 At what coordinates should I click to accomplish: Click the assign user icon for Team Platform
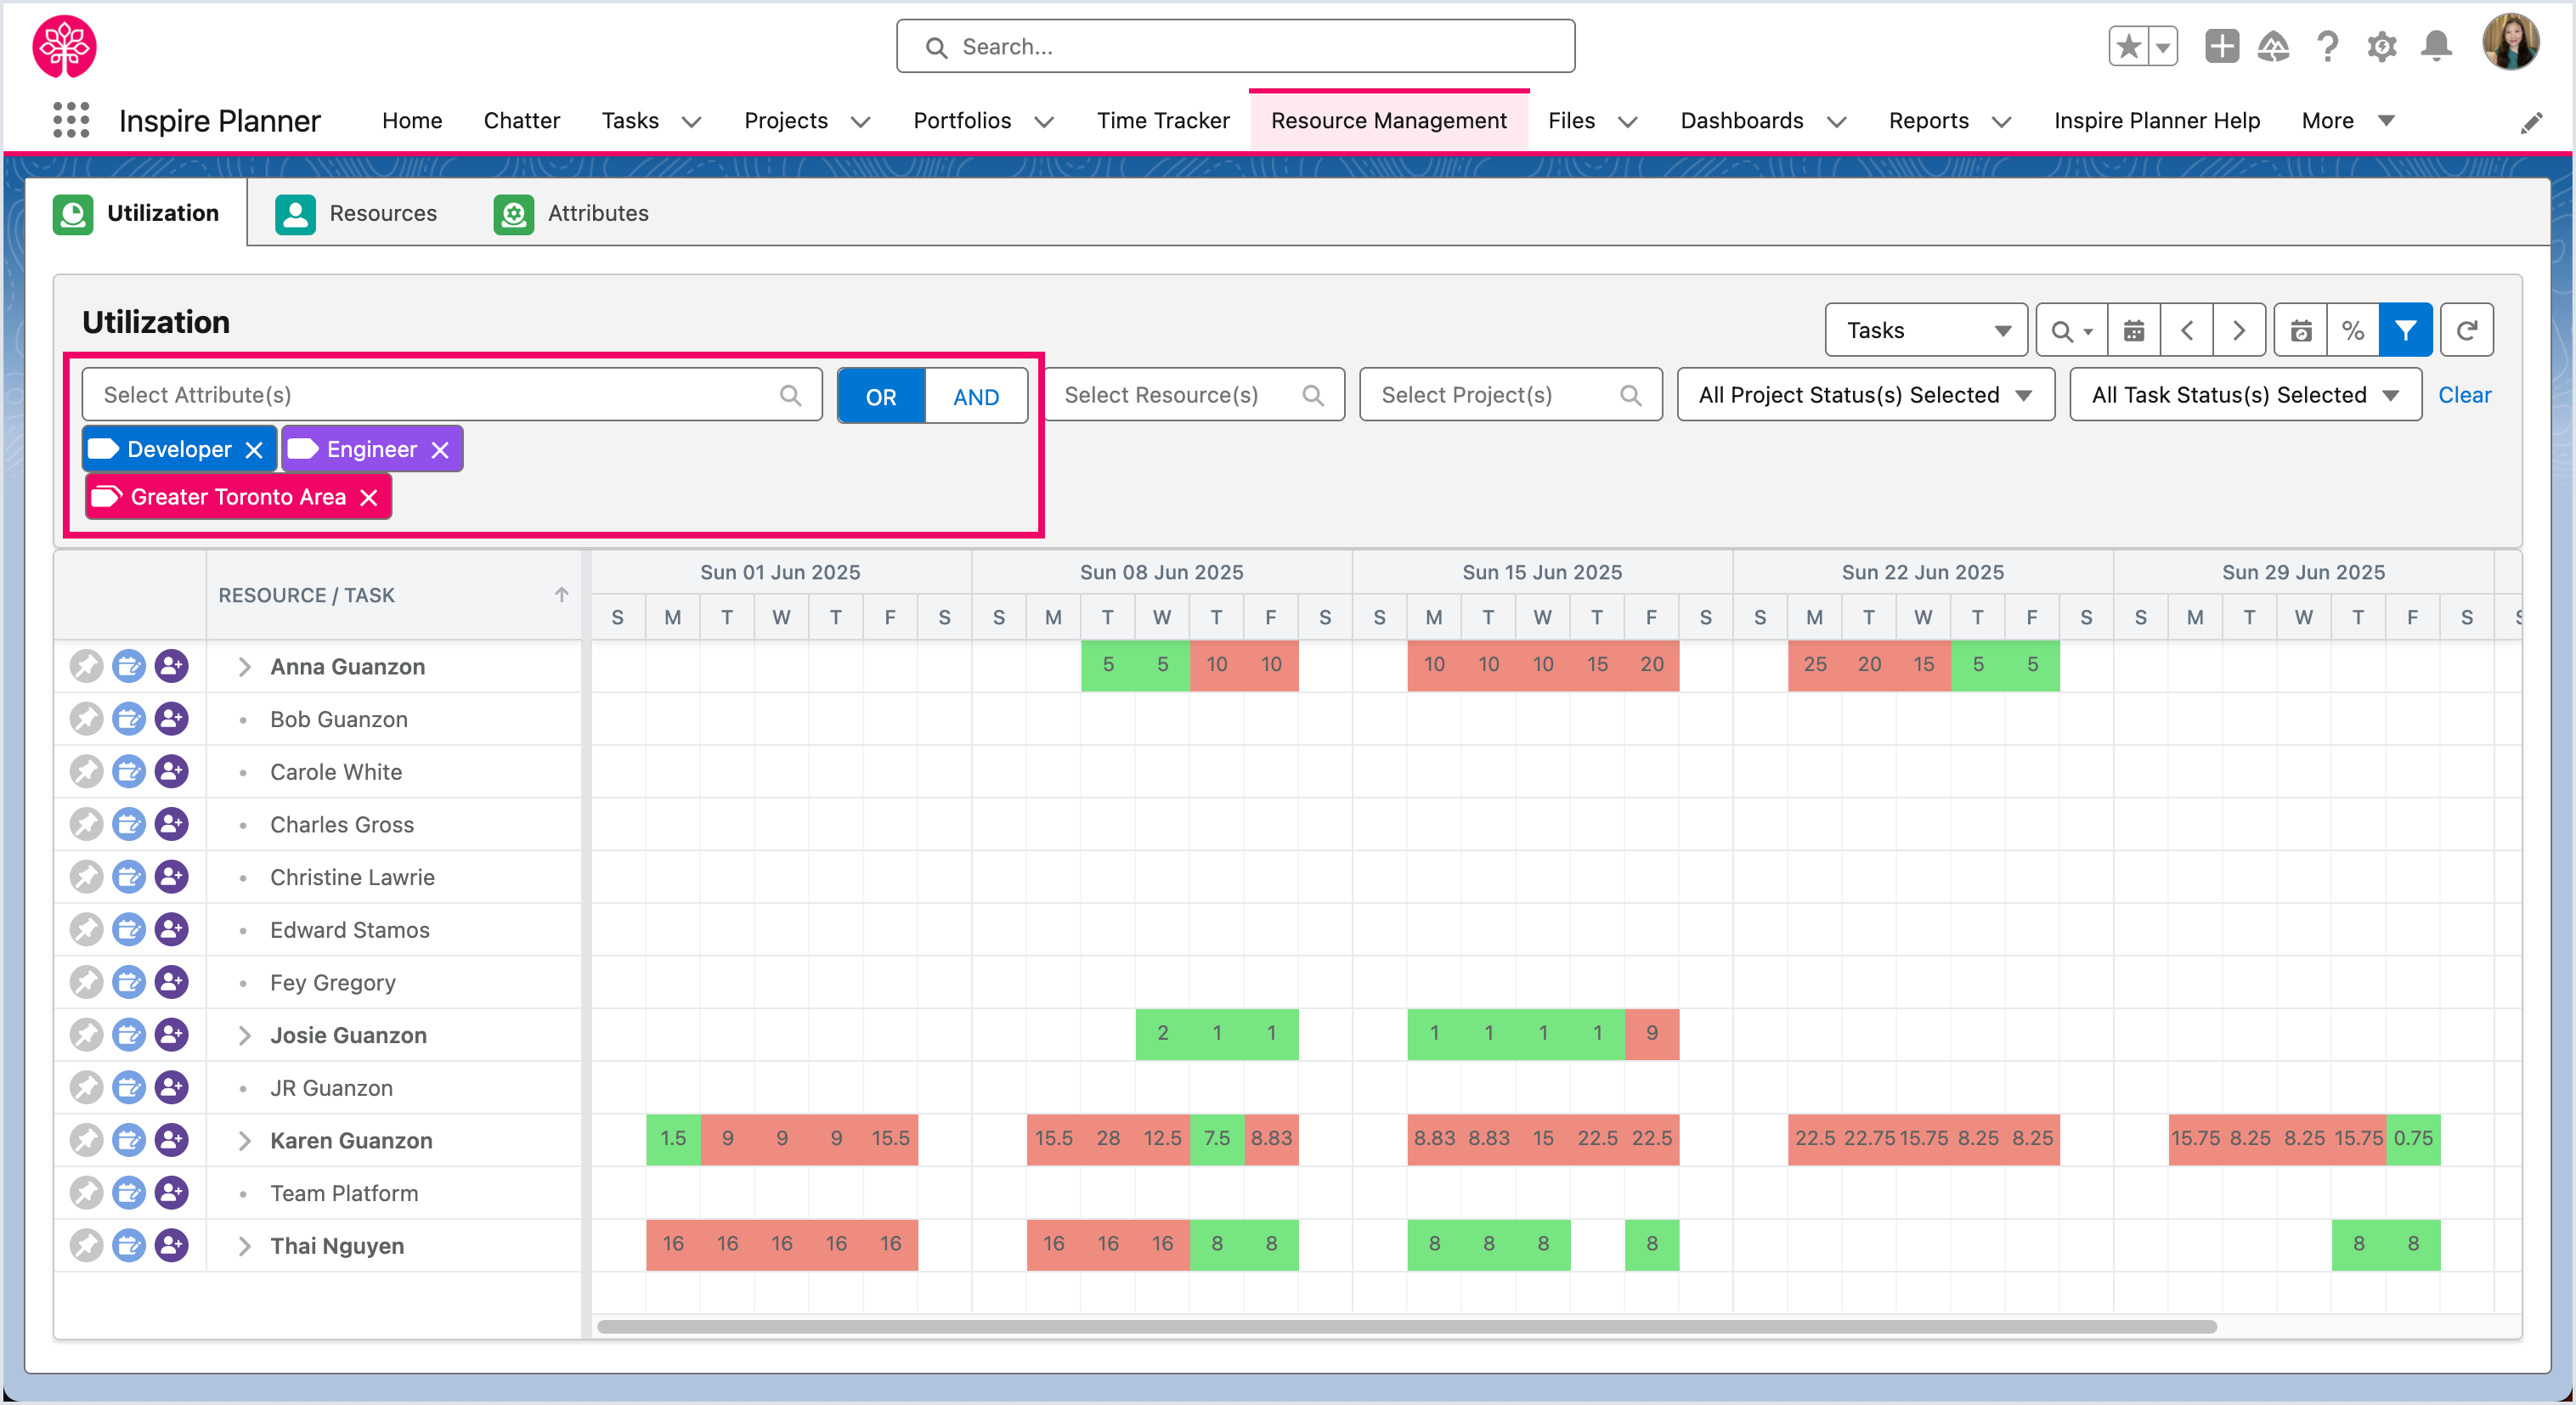pos(172,1193)
